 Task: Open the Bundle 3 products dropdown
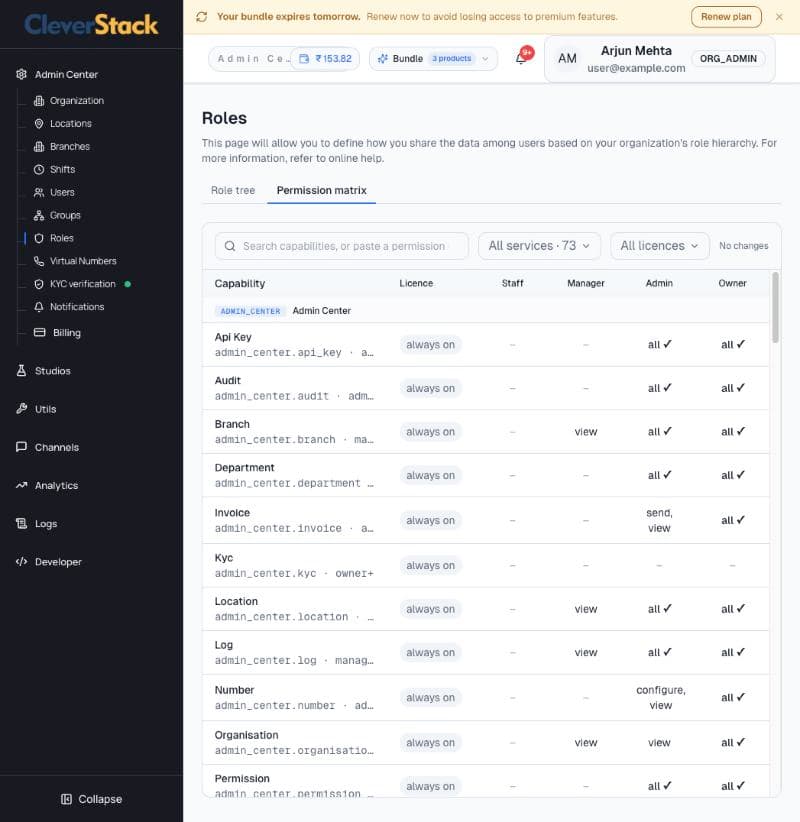coord(434,59)
